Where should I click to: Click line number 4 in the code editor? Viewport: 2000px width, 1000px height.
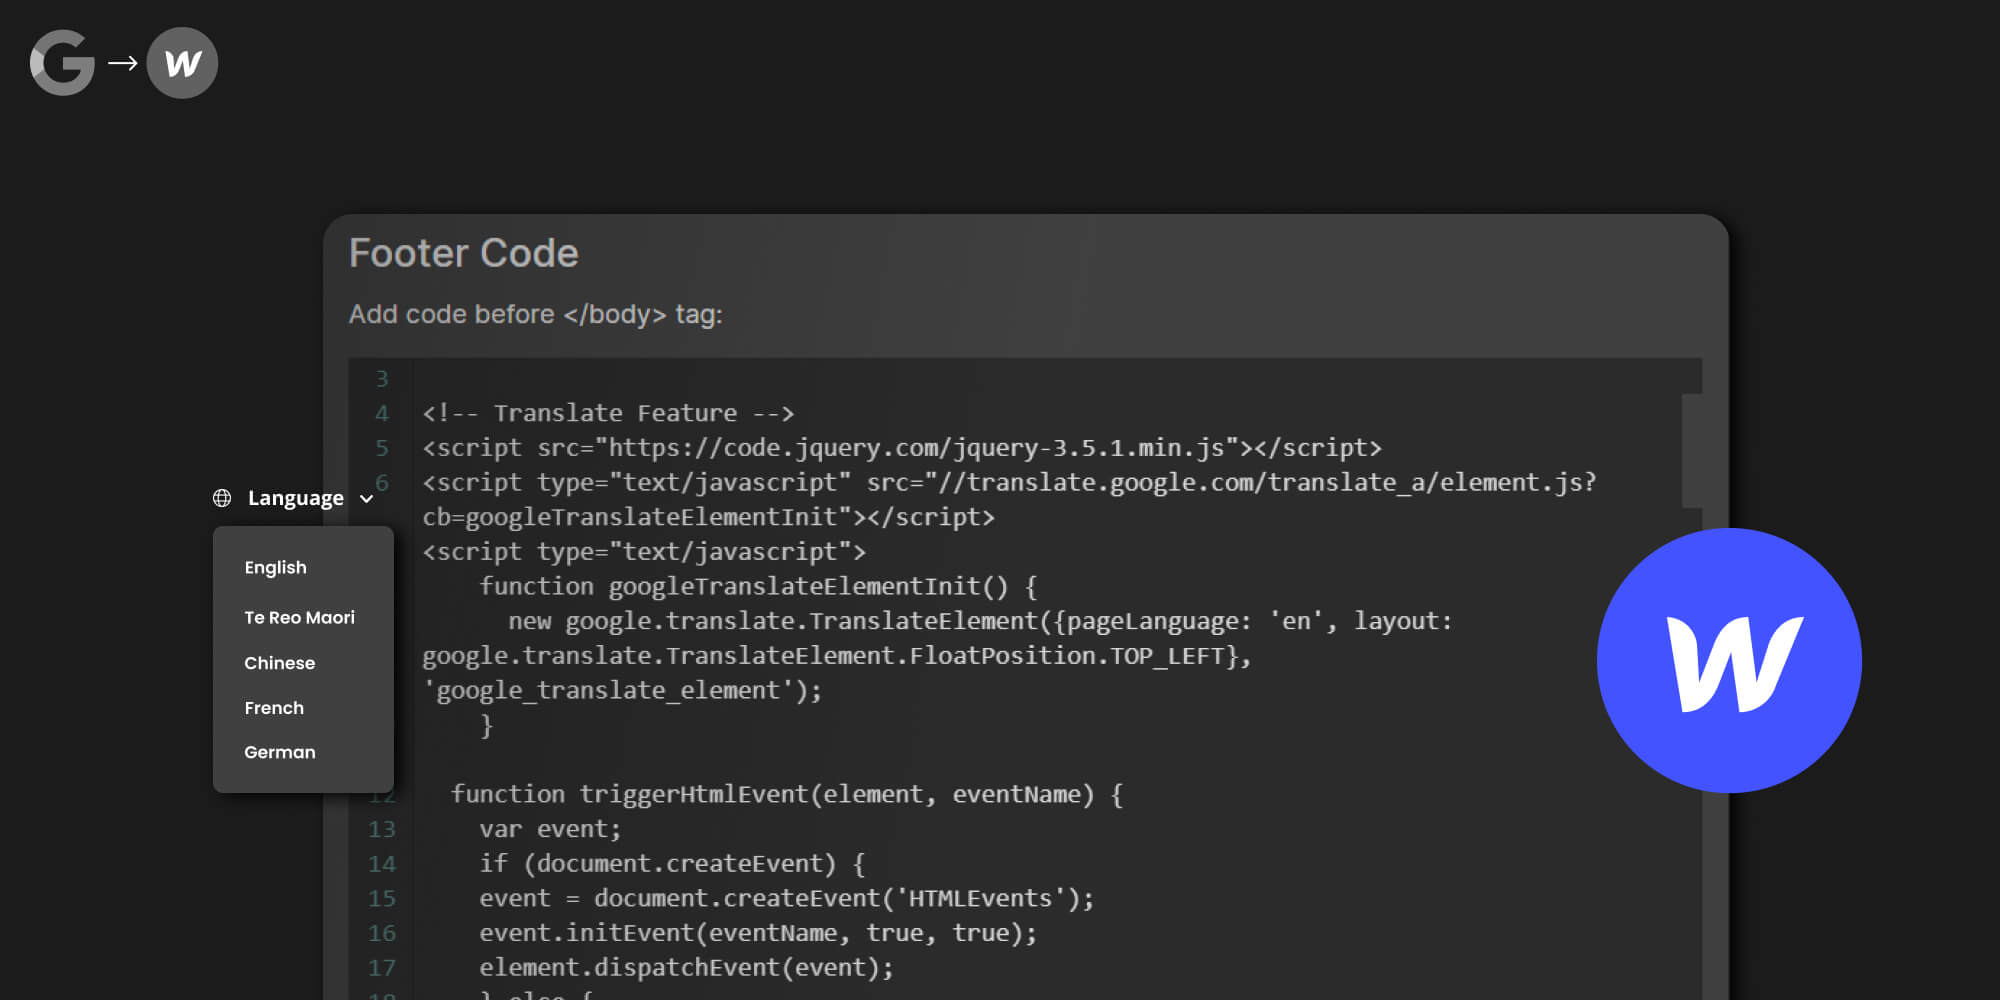(381, 413)
